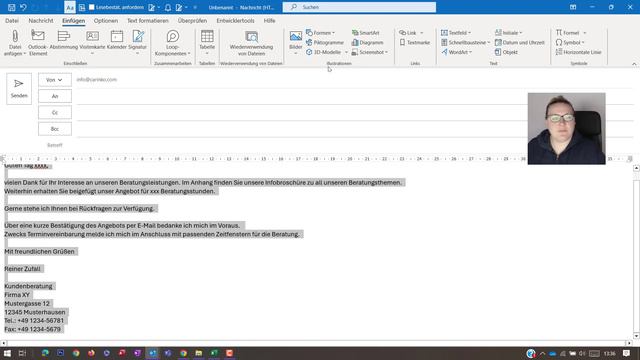Click the Textmarke bookmark button

click(x=415, y=42)
